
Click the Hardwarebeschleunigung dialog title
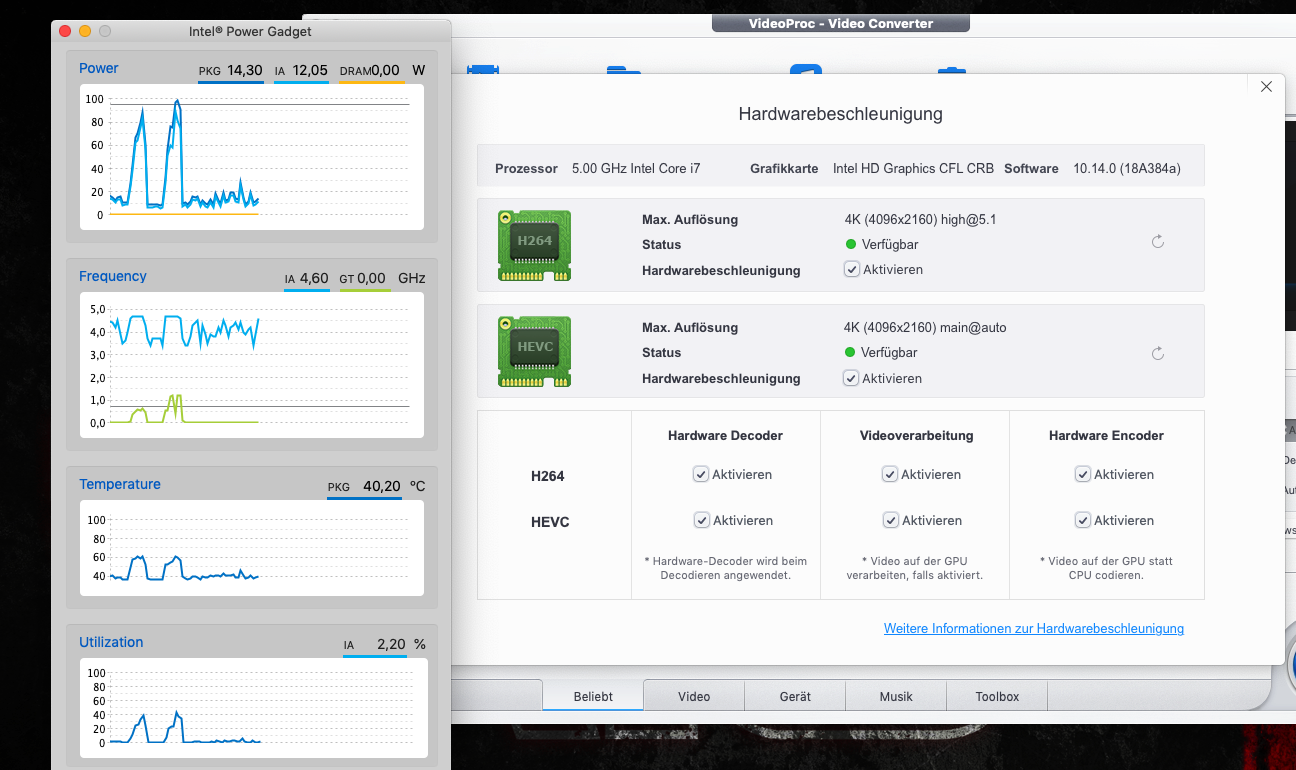tap(840, 114)
